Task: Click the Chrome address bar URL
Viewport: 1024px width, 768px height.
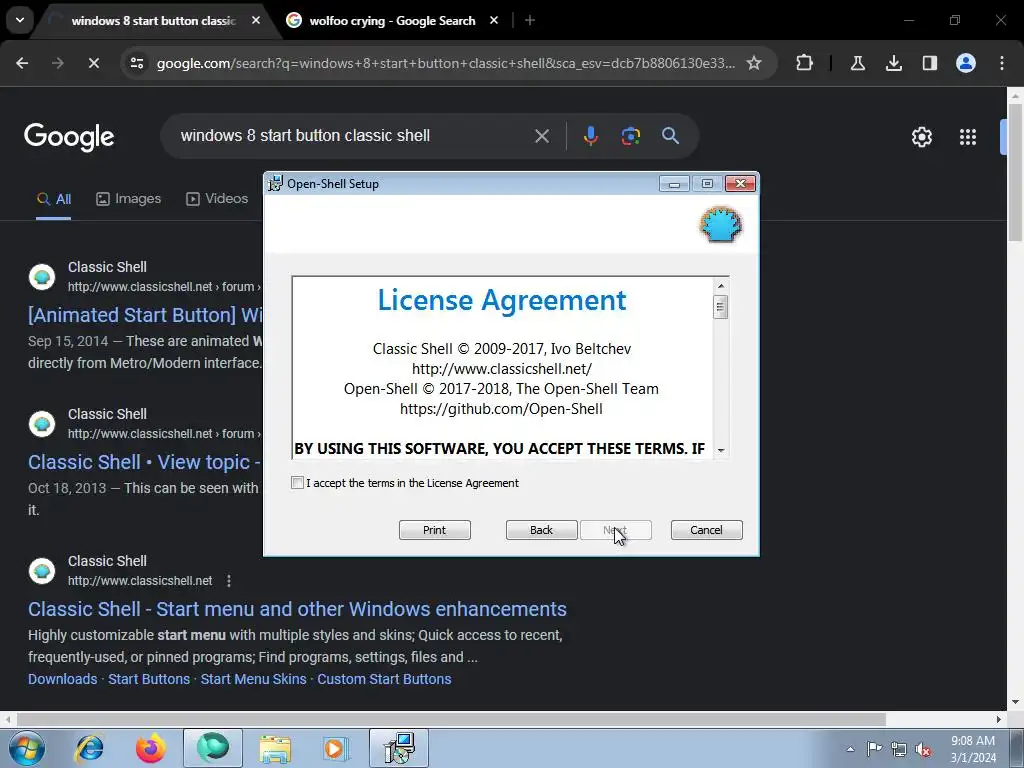Action: [445, 63]
